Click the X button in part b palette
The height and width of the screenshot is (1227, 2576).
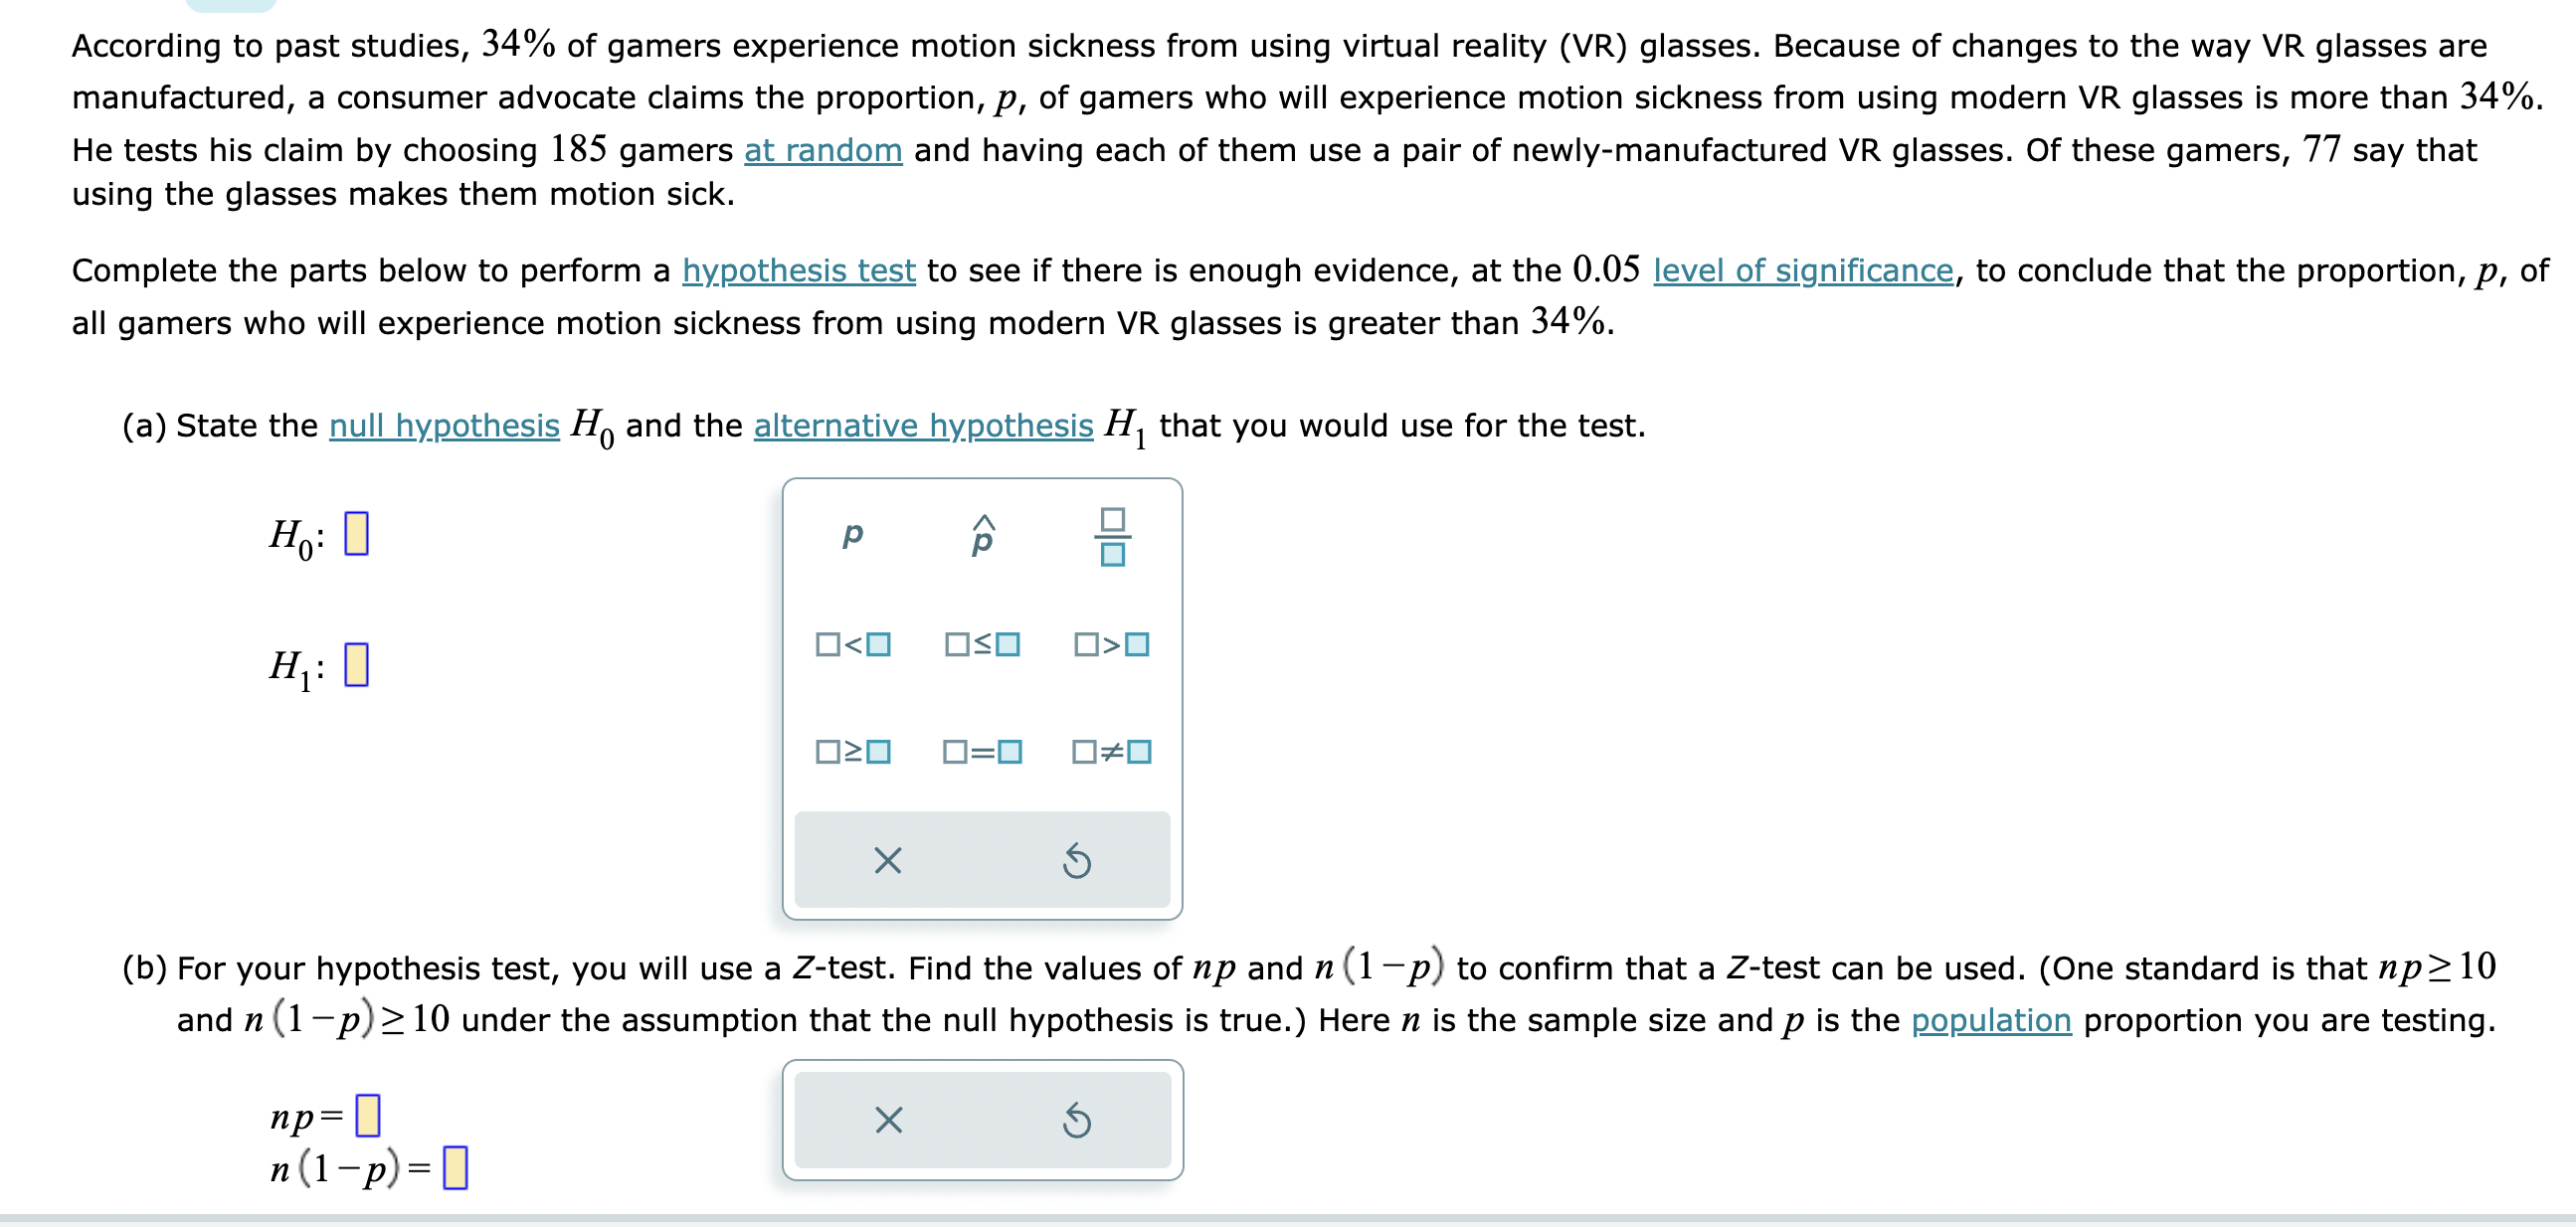pos(888,1120)
